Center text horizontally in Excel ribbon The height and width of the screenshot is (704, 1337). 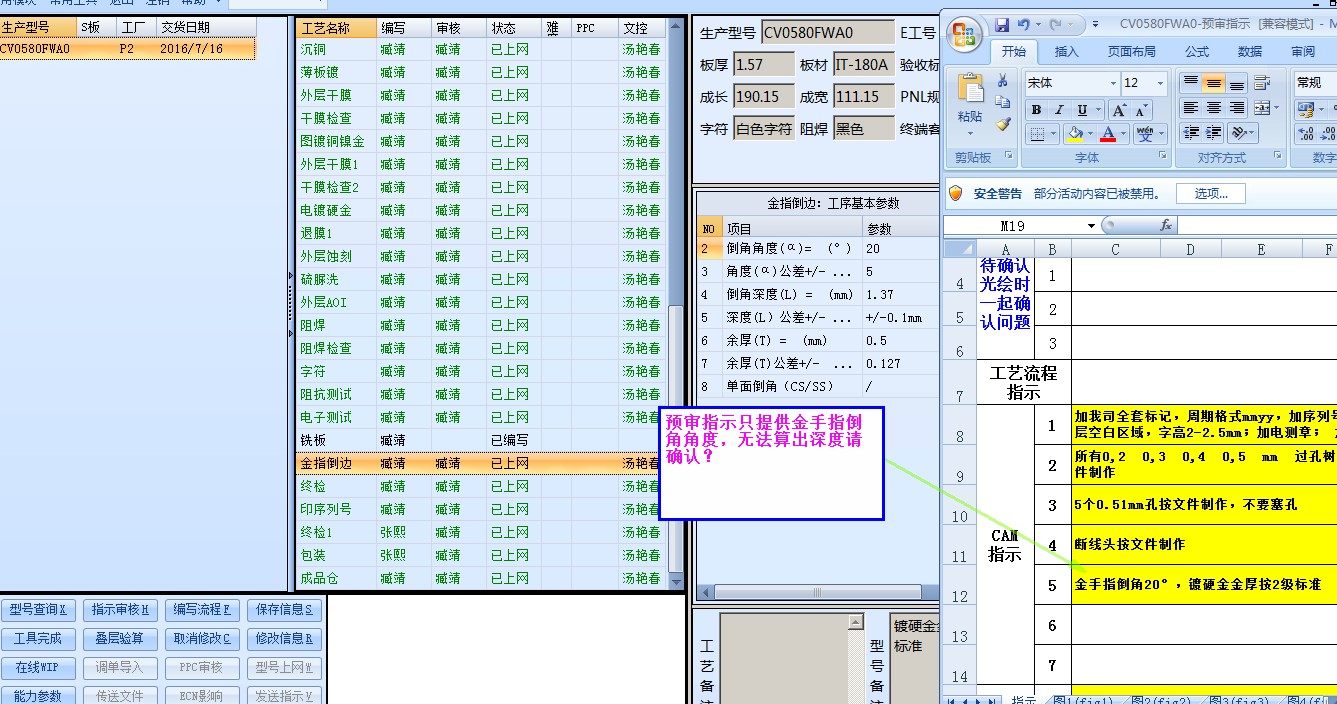(1213, 108)
